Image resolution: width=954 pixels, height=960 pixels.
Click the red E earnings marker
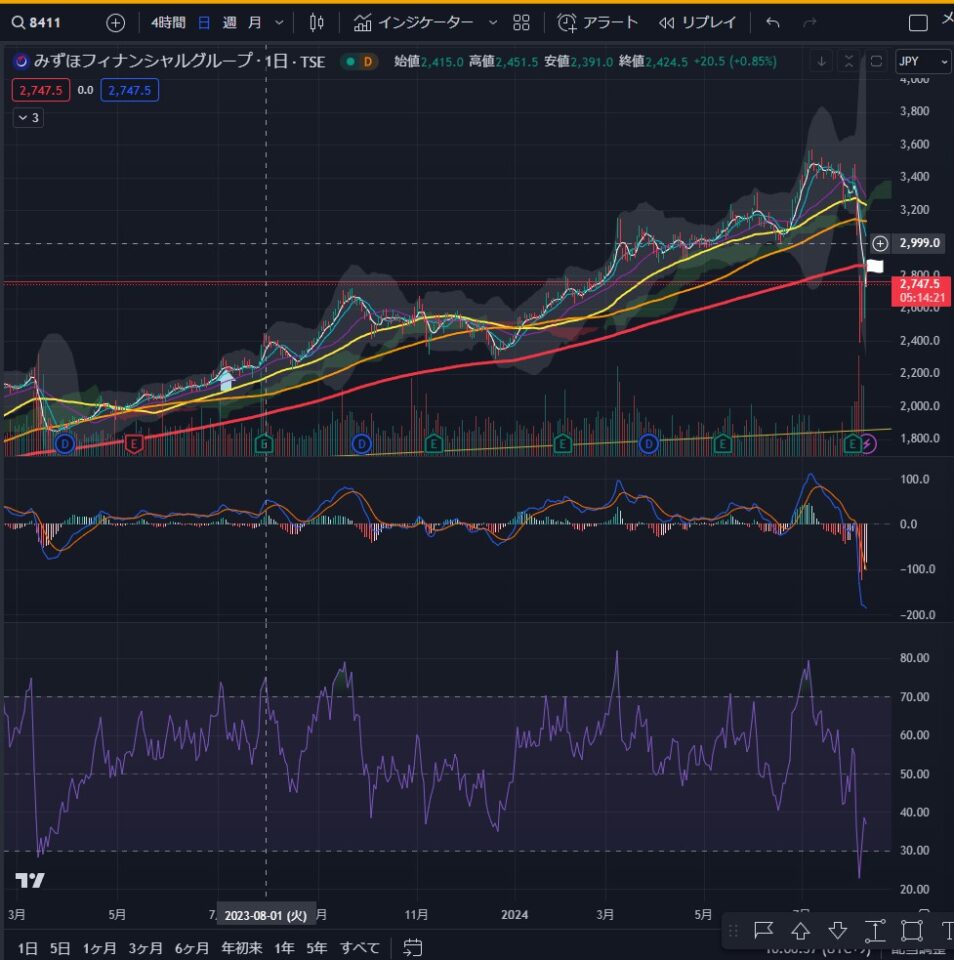click(134, 443)
